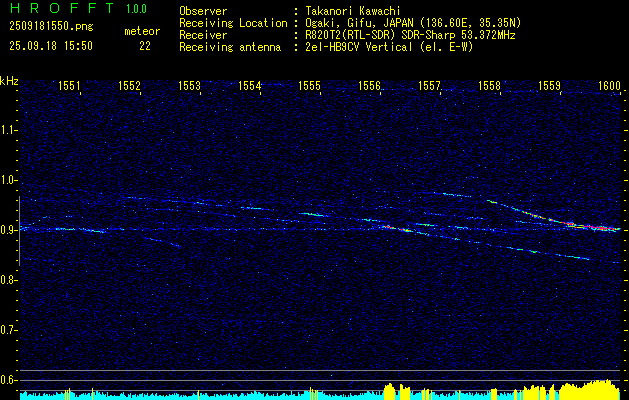
Task: Click the Receiving Location label
Action: click(233, 23)
